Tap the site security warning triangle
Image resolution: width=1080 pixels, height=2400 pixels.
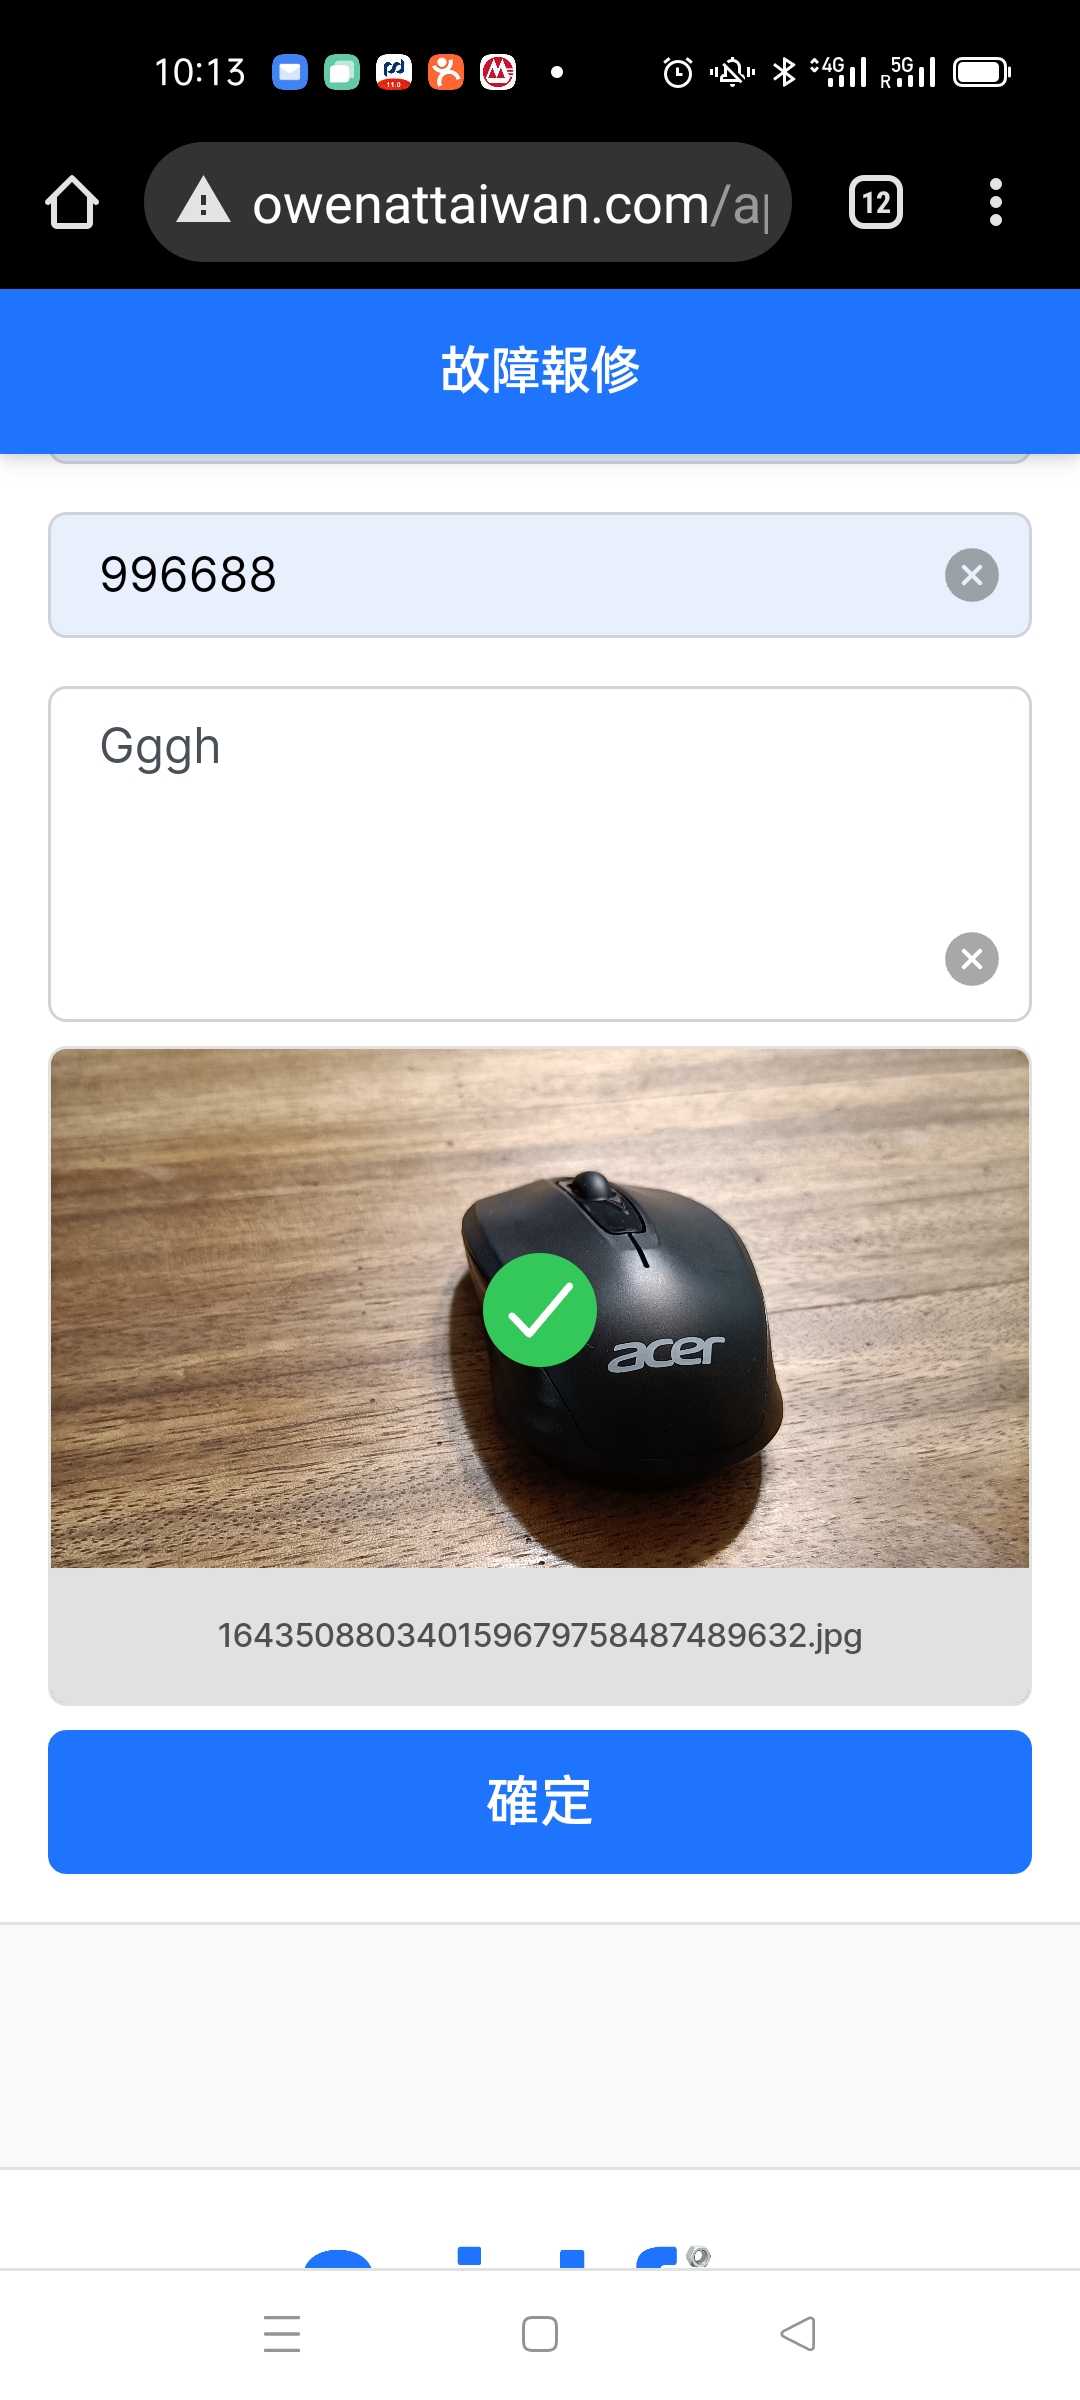click(204, 201)
